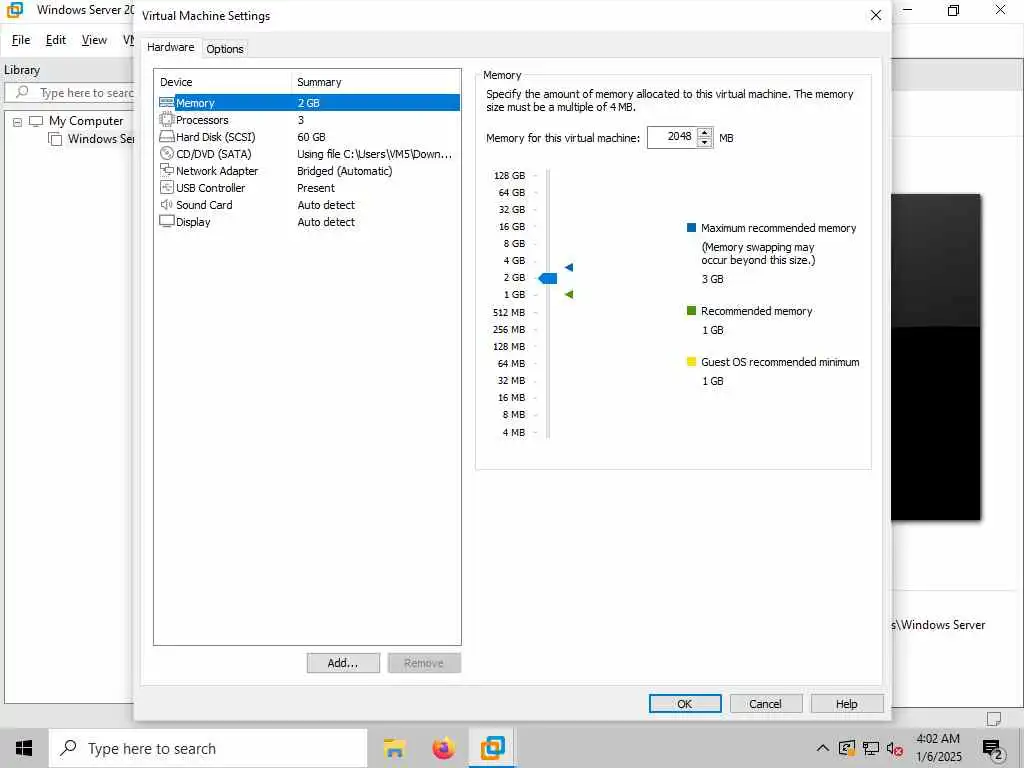
Task: Open the Action Center notifications
Action: 993,749
